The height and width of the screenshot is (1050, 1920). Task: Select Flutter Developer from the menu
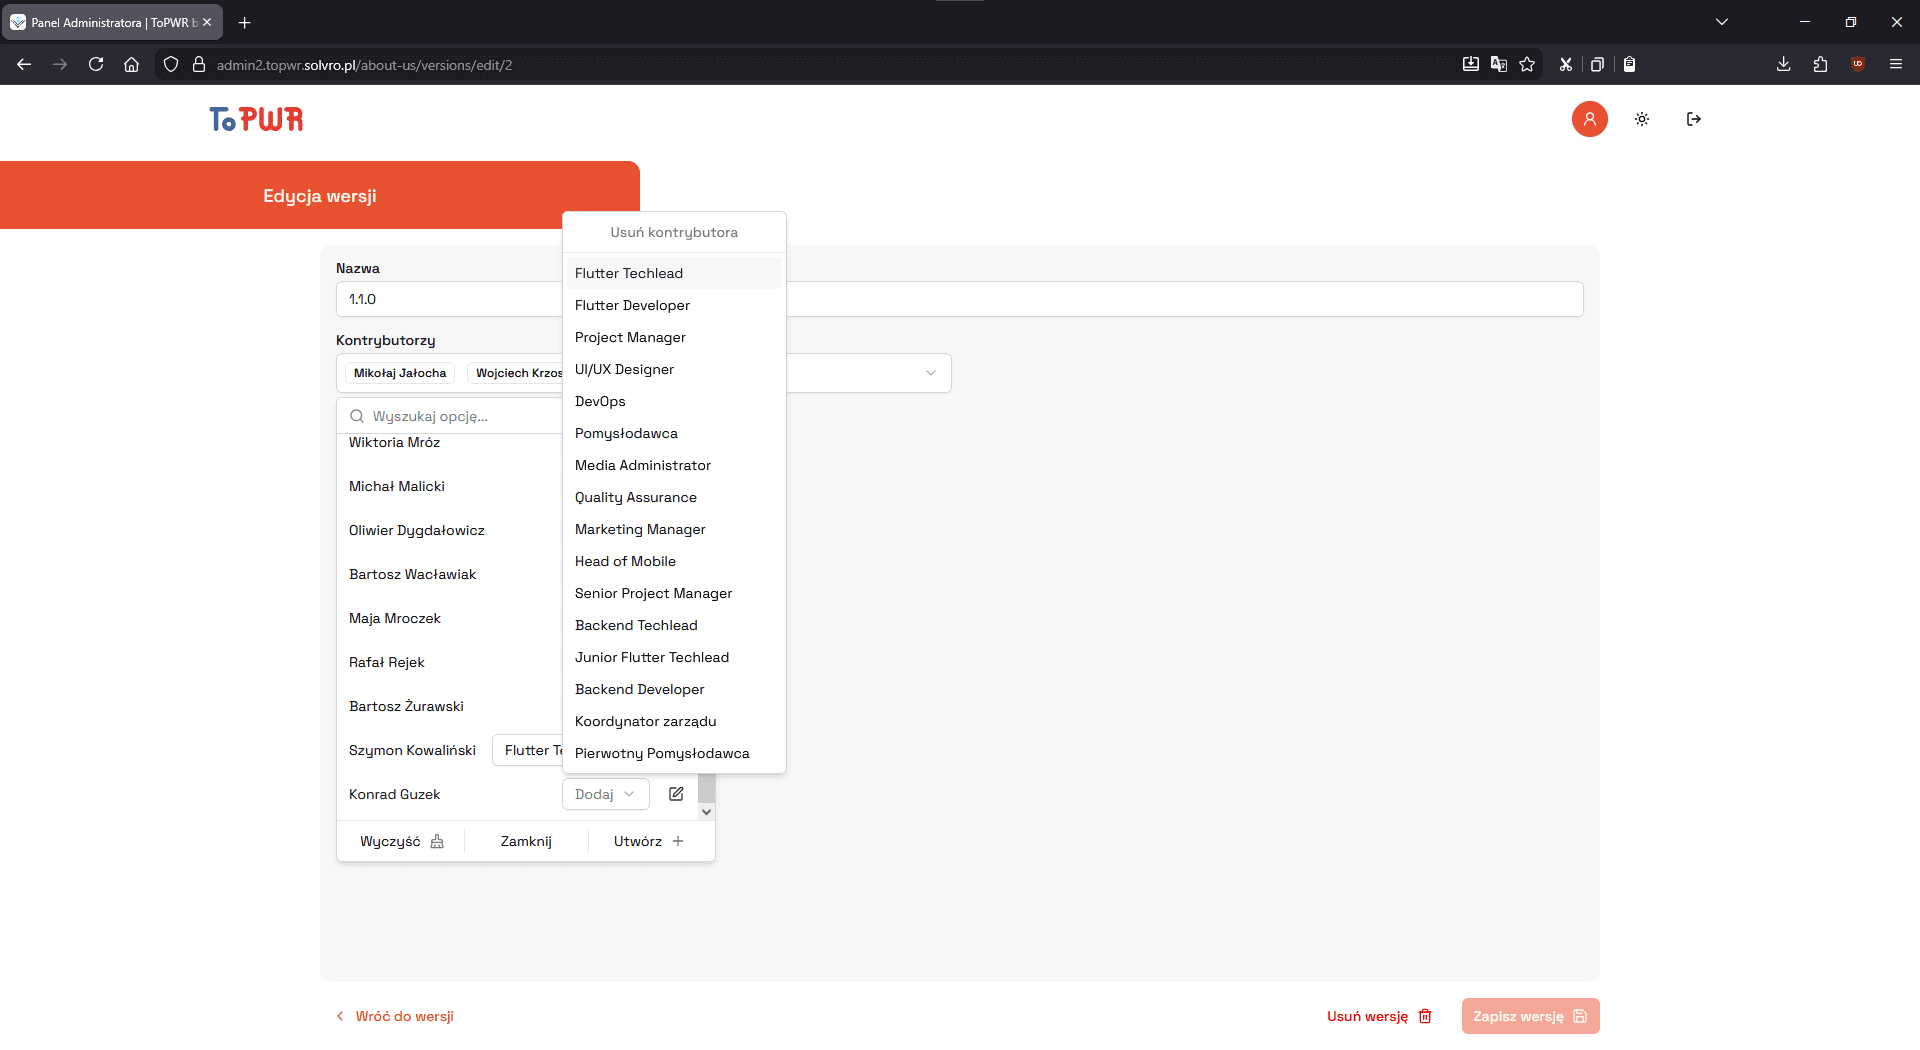(632, 305)
